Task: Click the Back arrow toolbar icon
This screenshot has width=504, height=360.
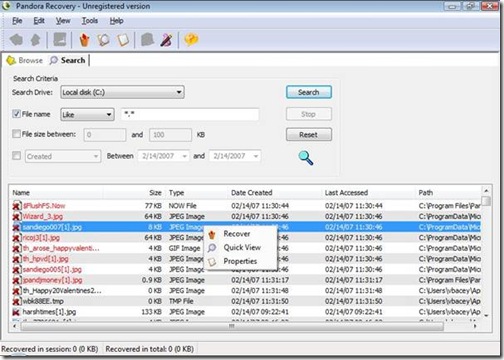Action: [16, 40]
